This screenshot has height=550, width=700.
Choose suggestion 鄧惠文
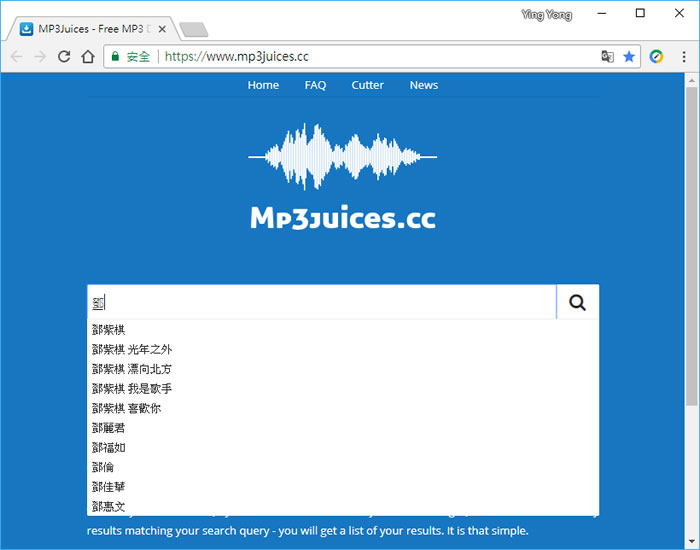343,506
